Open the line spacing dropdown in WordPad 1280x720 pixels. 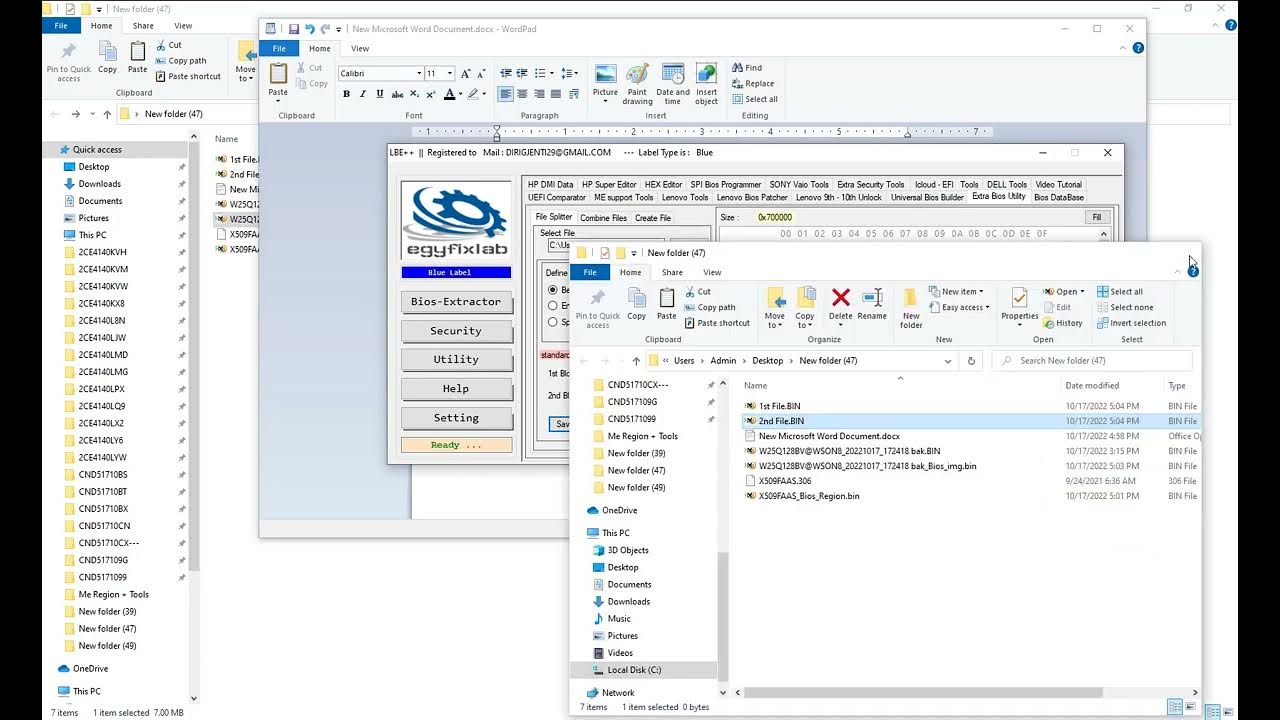pyautogui.click(x=569, y=73)
